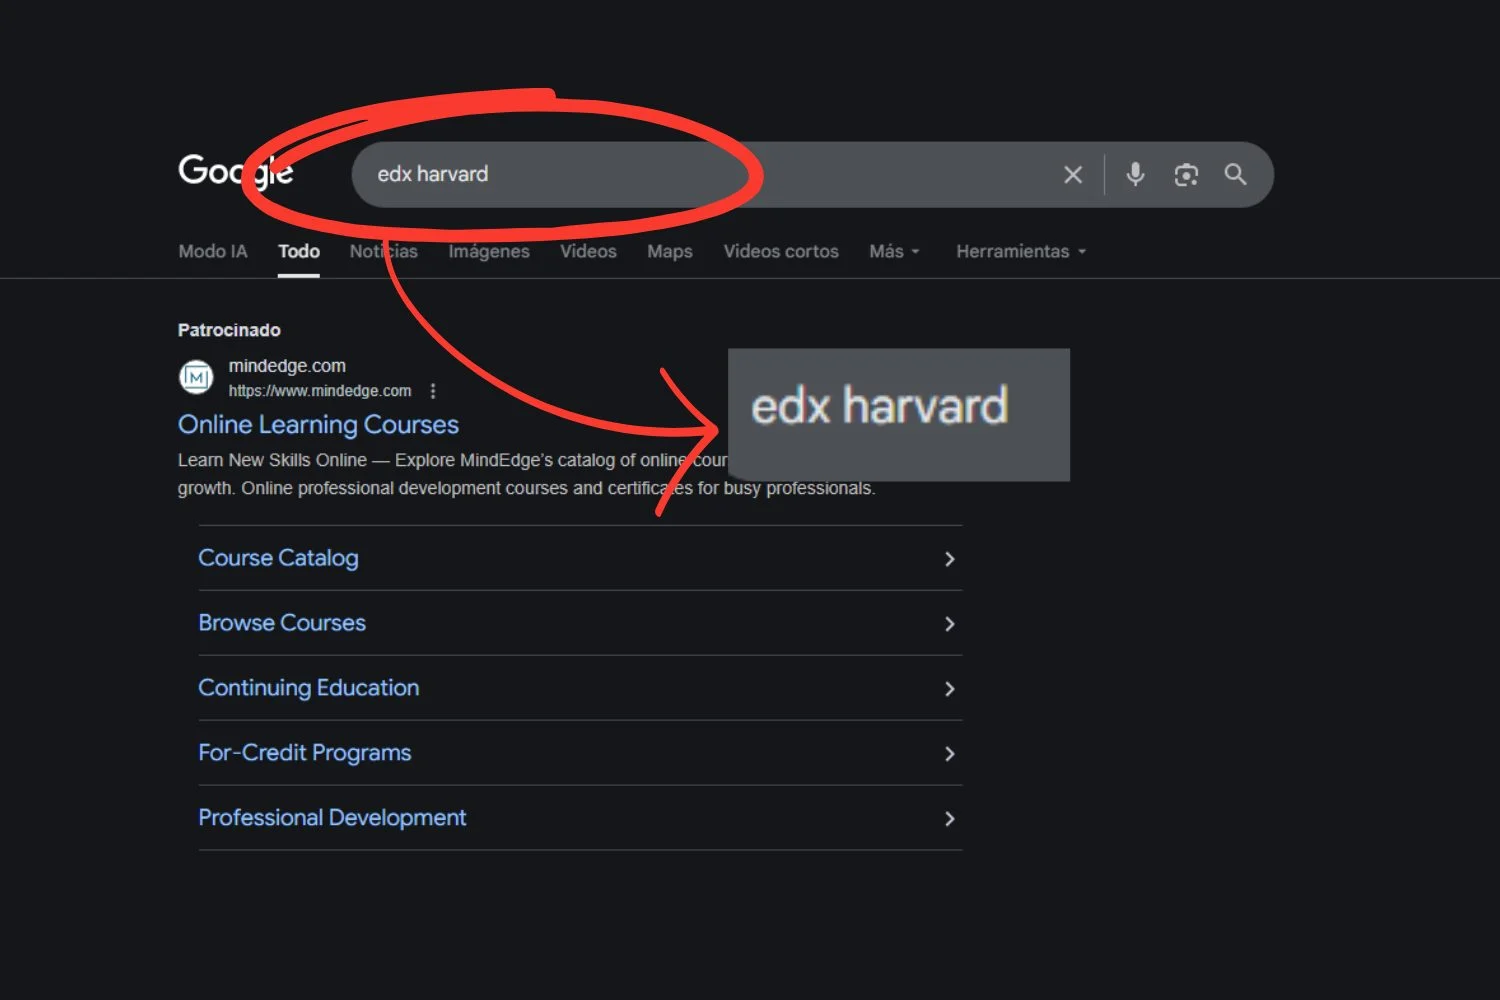Open the three-dot menu beside mindedge.com
The image size is (1500, 1000).
[433, 391]
